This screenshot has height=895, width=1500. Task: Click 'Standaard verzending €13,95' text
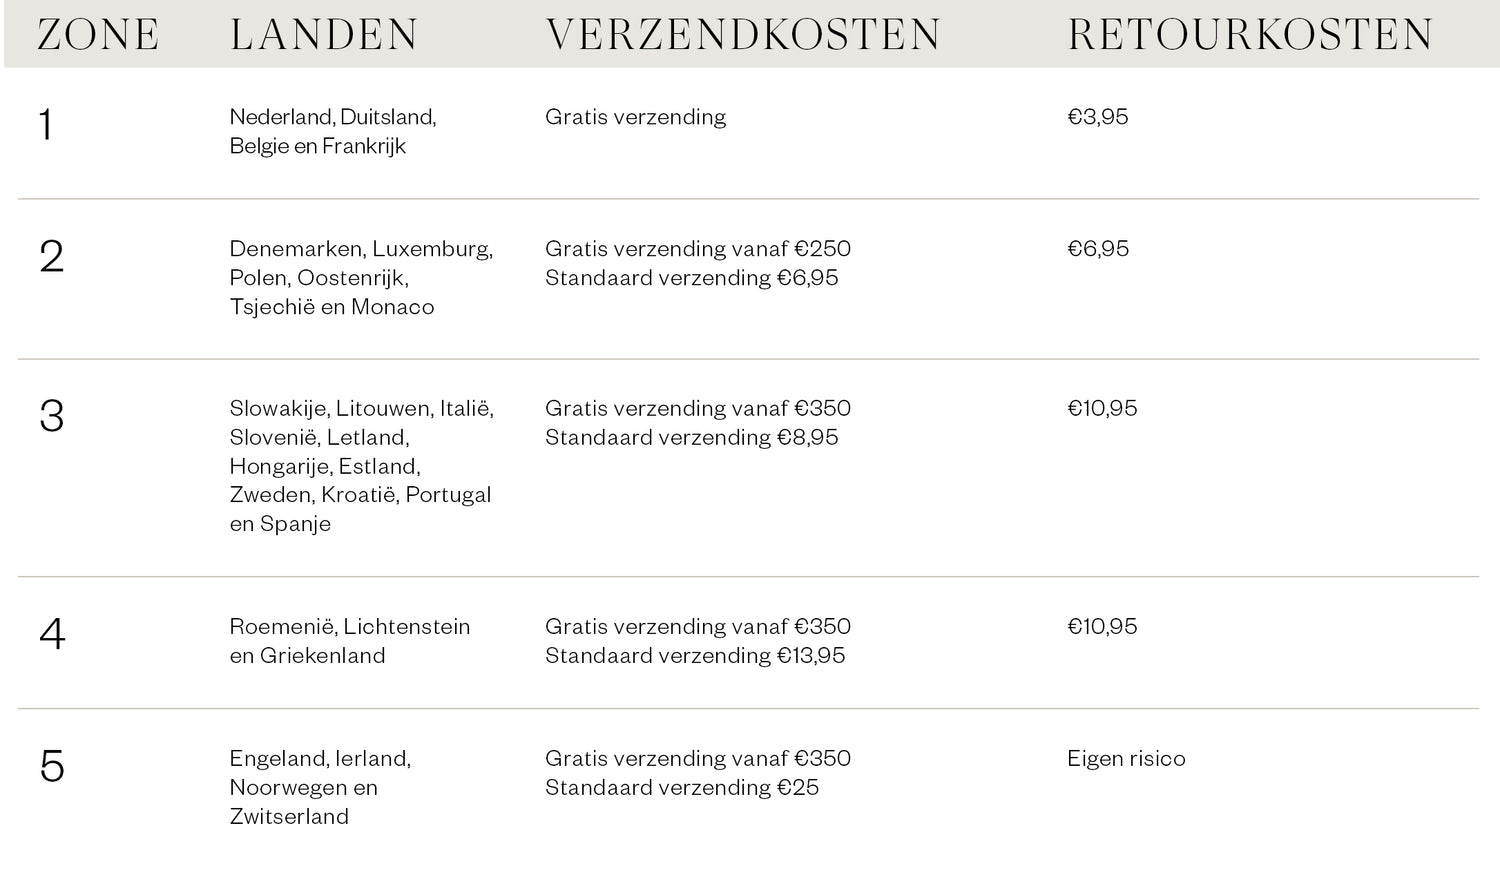point(695,656)
